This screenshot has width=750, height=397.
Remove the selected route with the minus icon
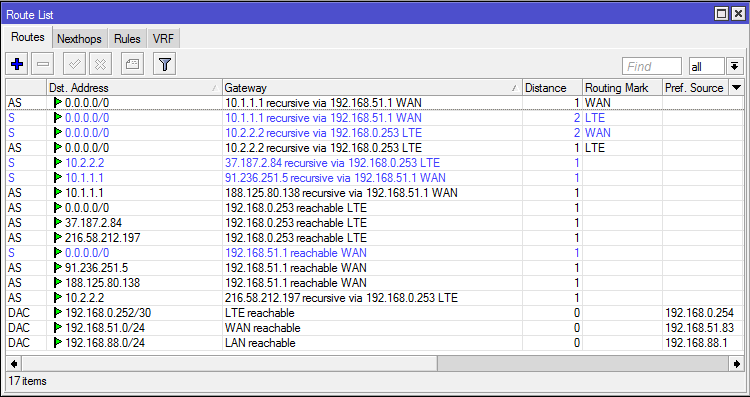coord(43,64)
